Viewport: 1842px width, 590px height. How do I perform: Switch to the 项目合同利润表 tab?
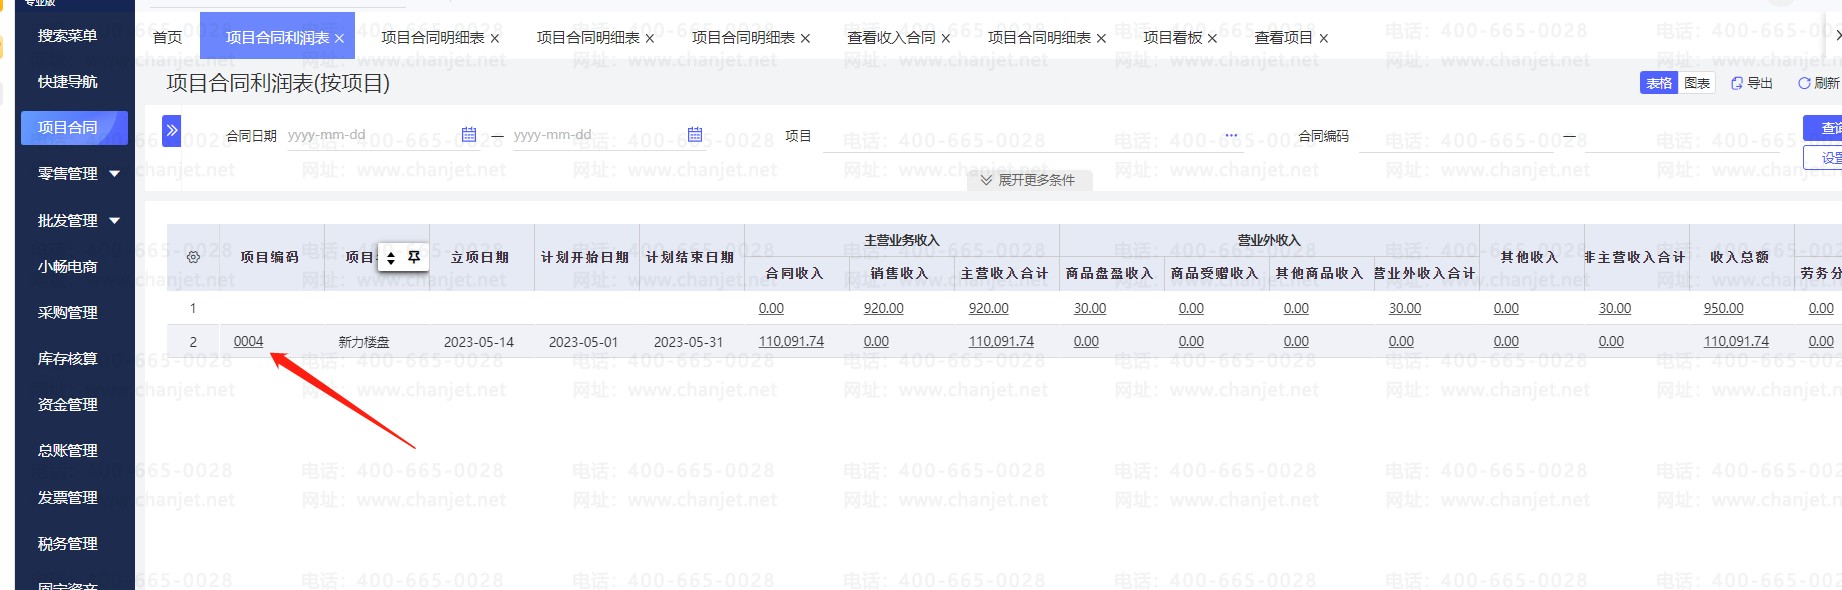point(277,38)
